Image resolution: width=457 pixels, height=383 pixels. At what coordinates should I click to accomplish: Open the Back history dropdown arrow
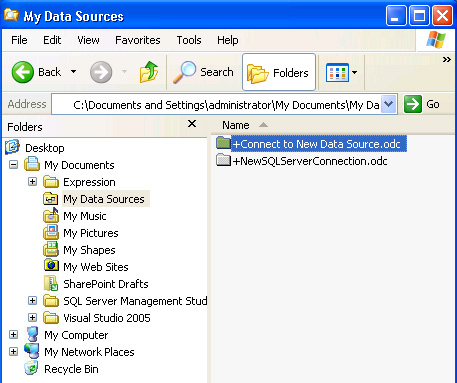pyautogui.click(x=73, y=72)
